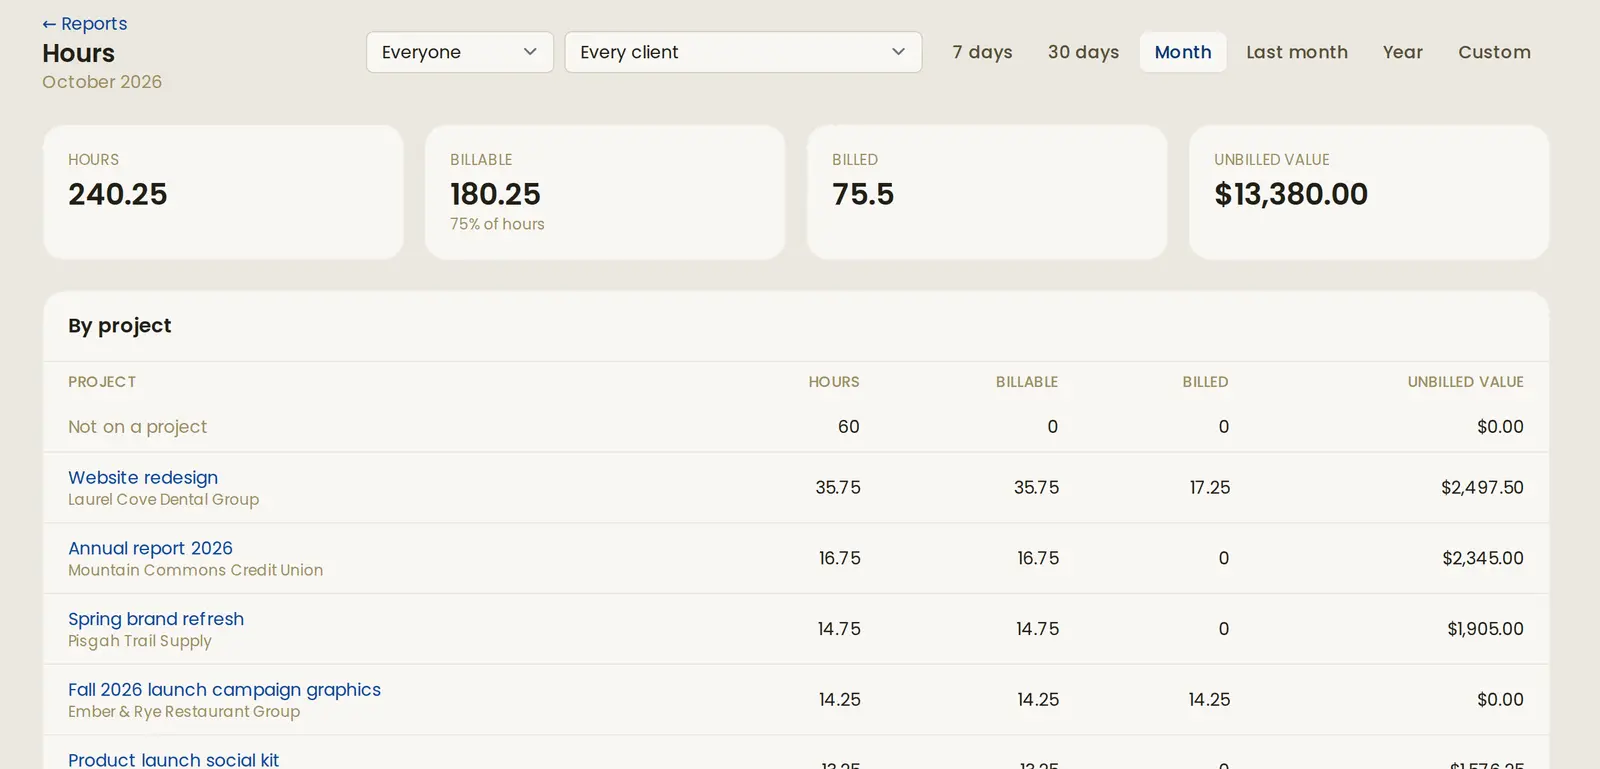Click the '75% of hours' note
Viewport: 1600px width, 769px height.
[497, 224]
